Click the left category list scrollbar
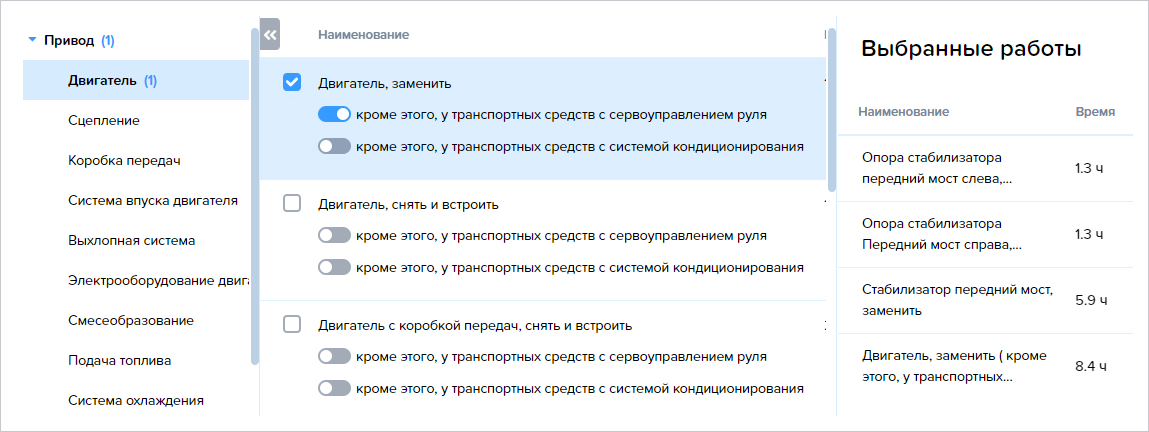This screenshot has width=1149, height=432. (x=254, y=196)
